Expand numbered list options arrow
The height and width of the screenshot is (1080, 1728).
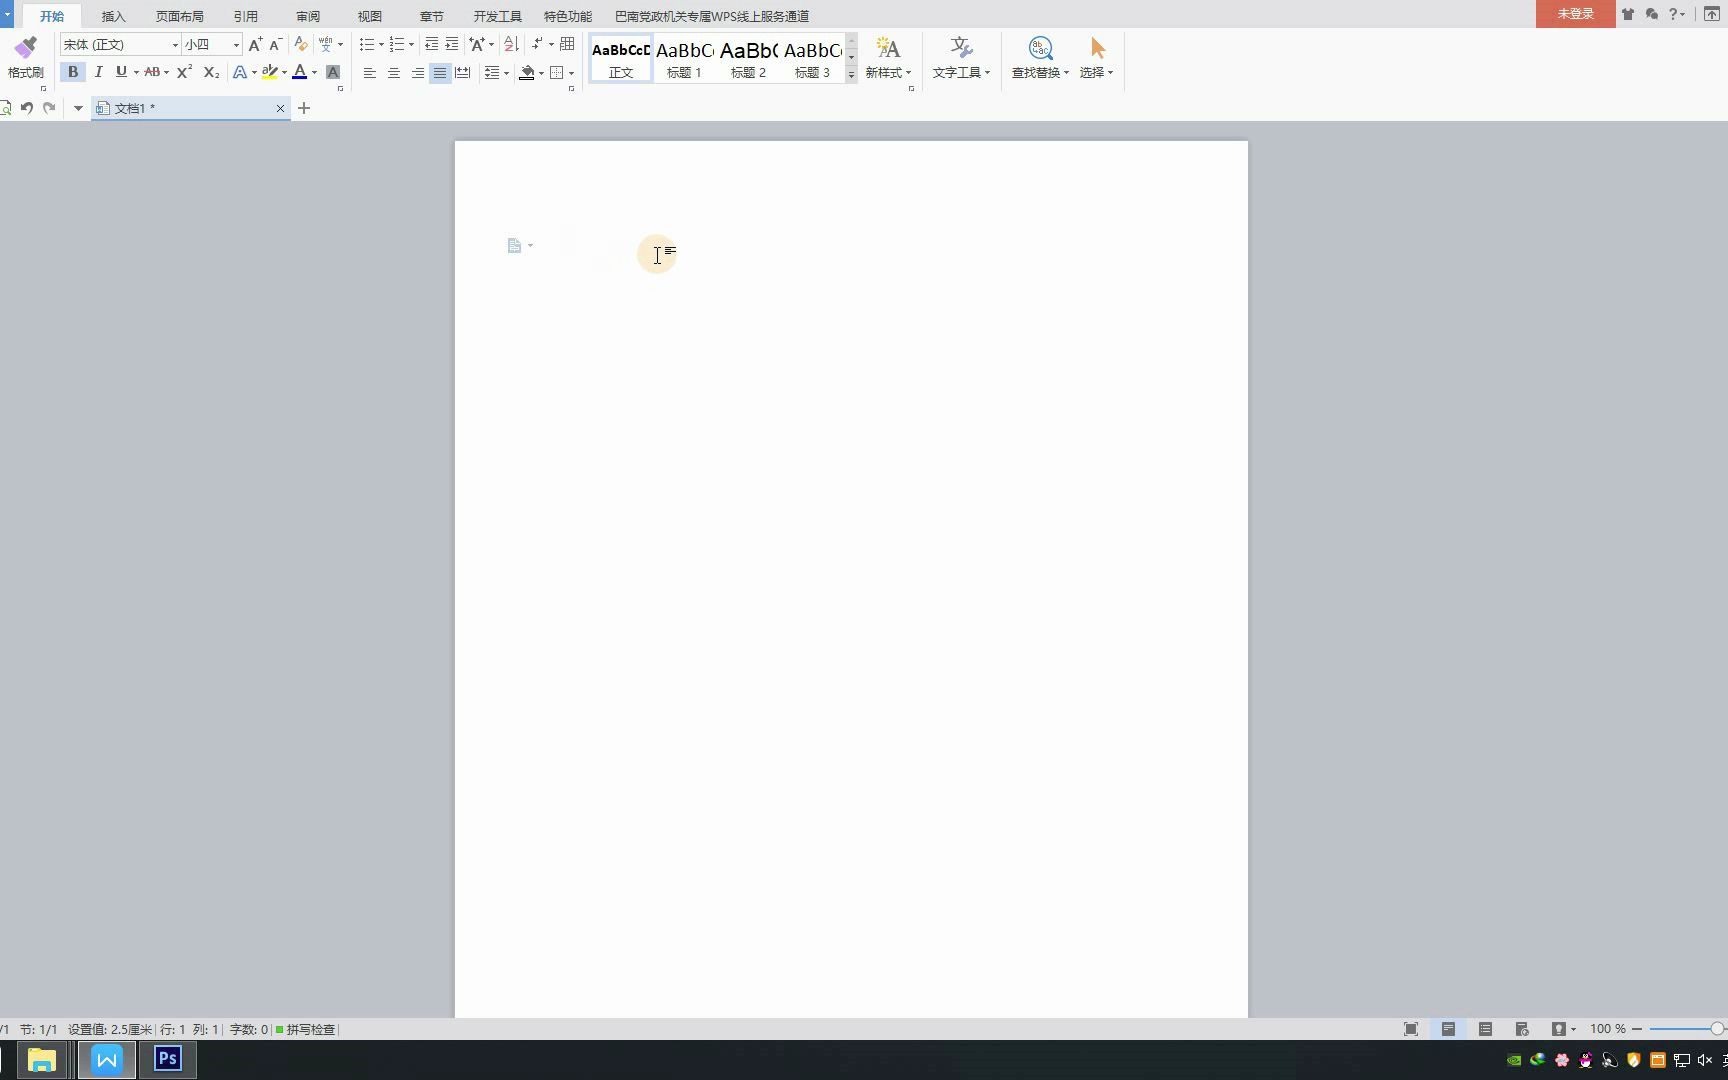(x=411, y=45)
